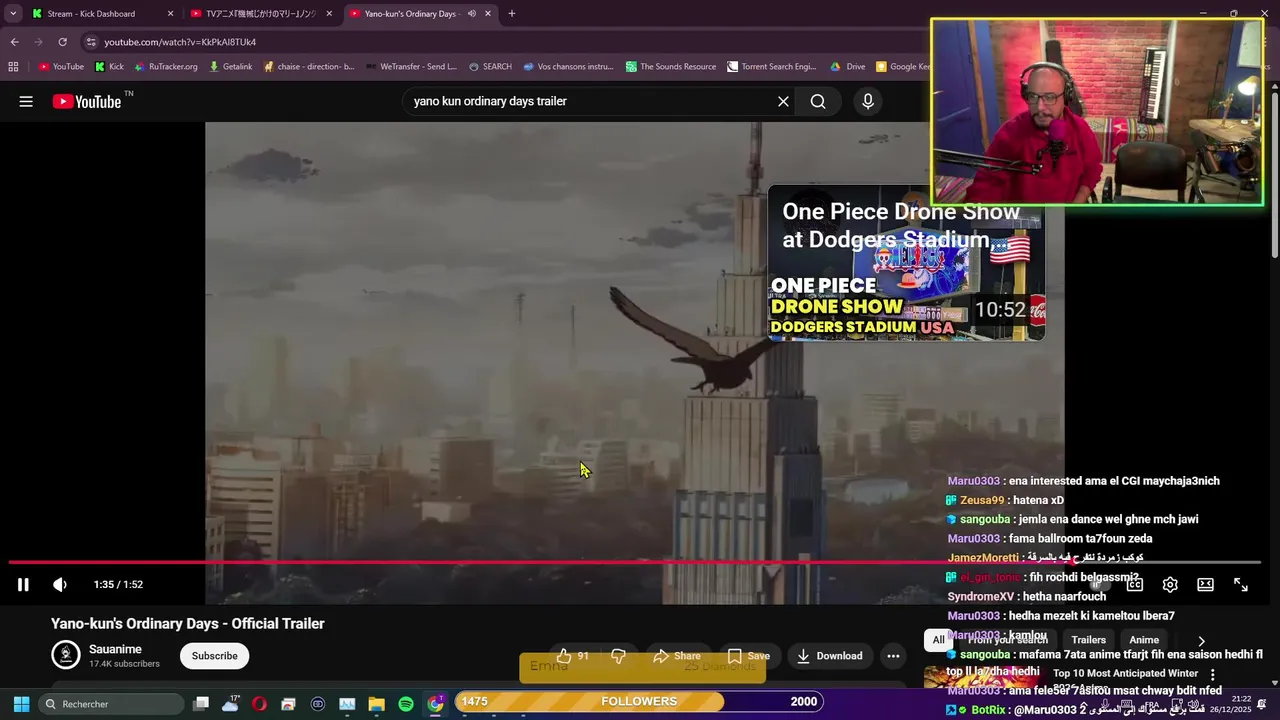Clear the search query with the X

[783, 101]
